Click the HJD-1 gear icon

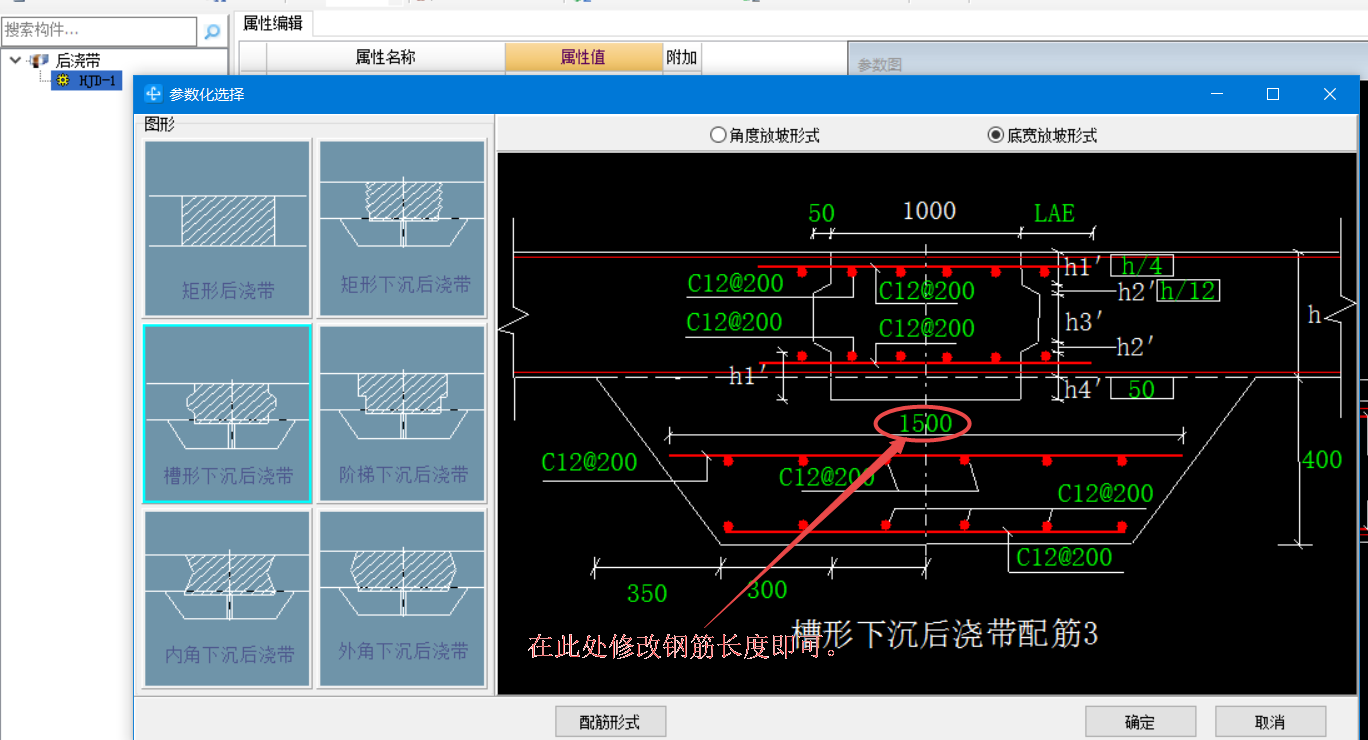point(63,80)
